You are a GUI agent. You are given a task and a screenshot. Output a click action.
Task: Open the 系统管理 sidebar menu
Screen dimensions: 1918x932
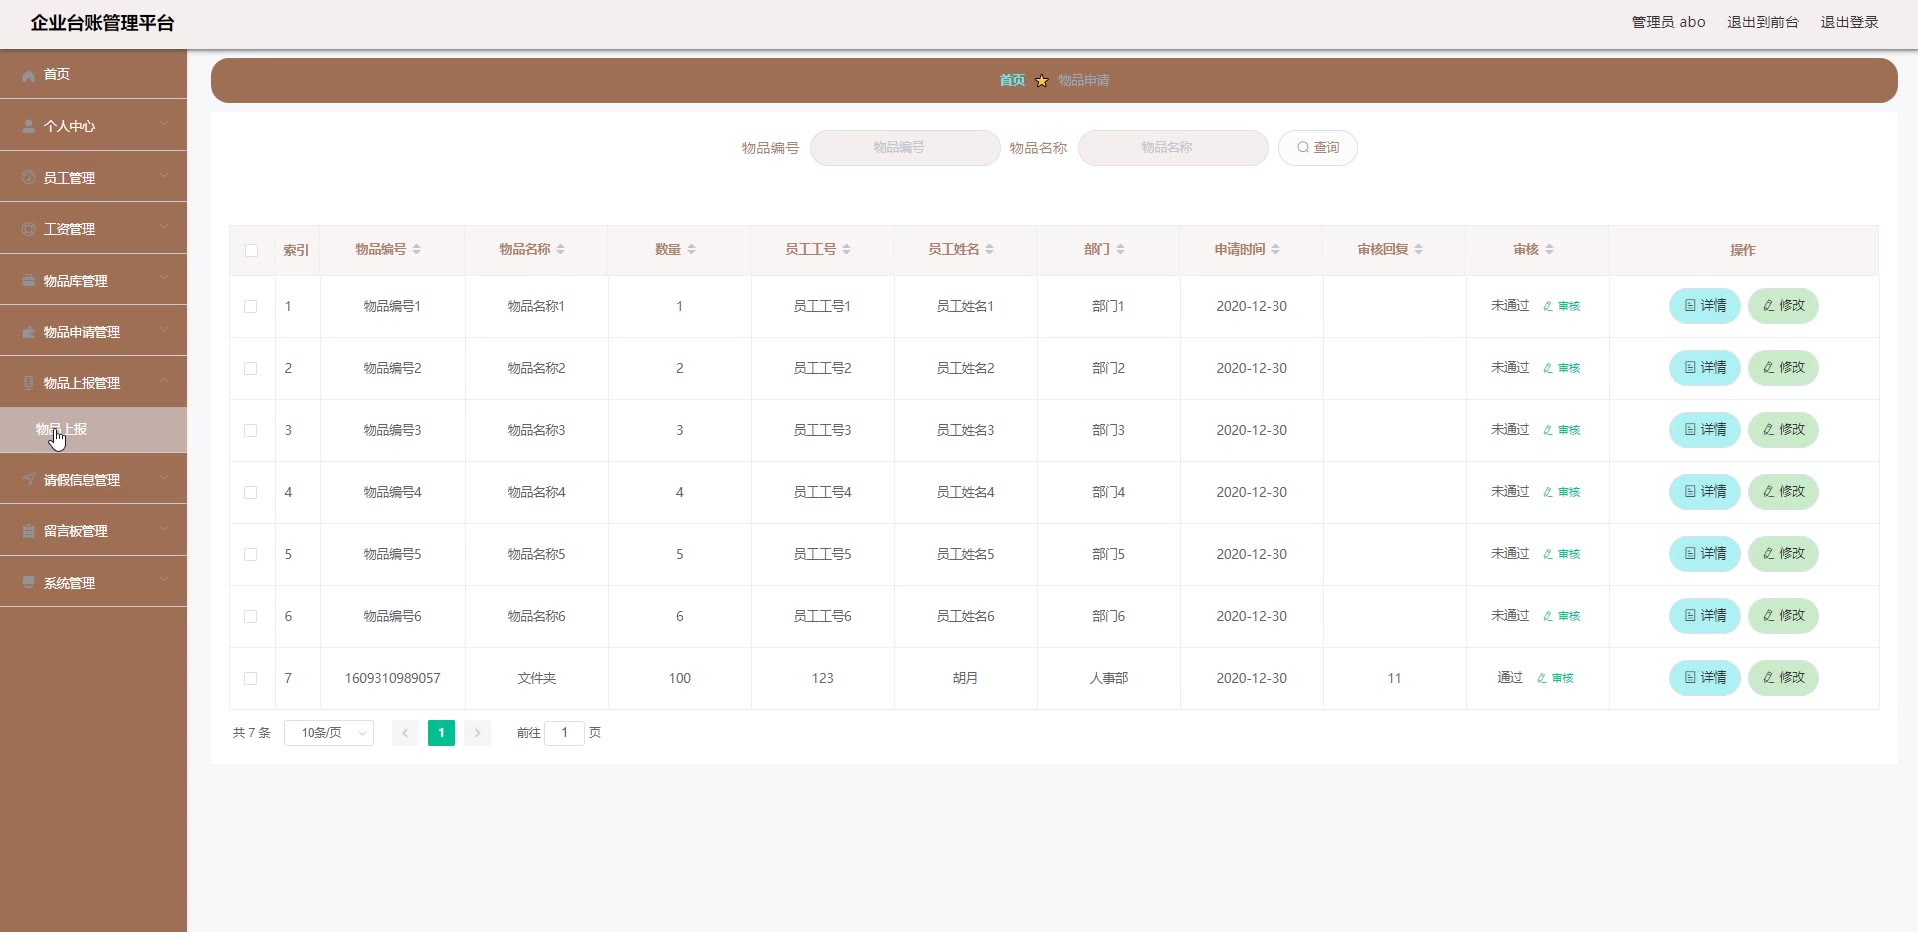(93, 582)
